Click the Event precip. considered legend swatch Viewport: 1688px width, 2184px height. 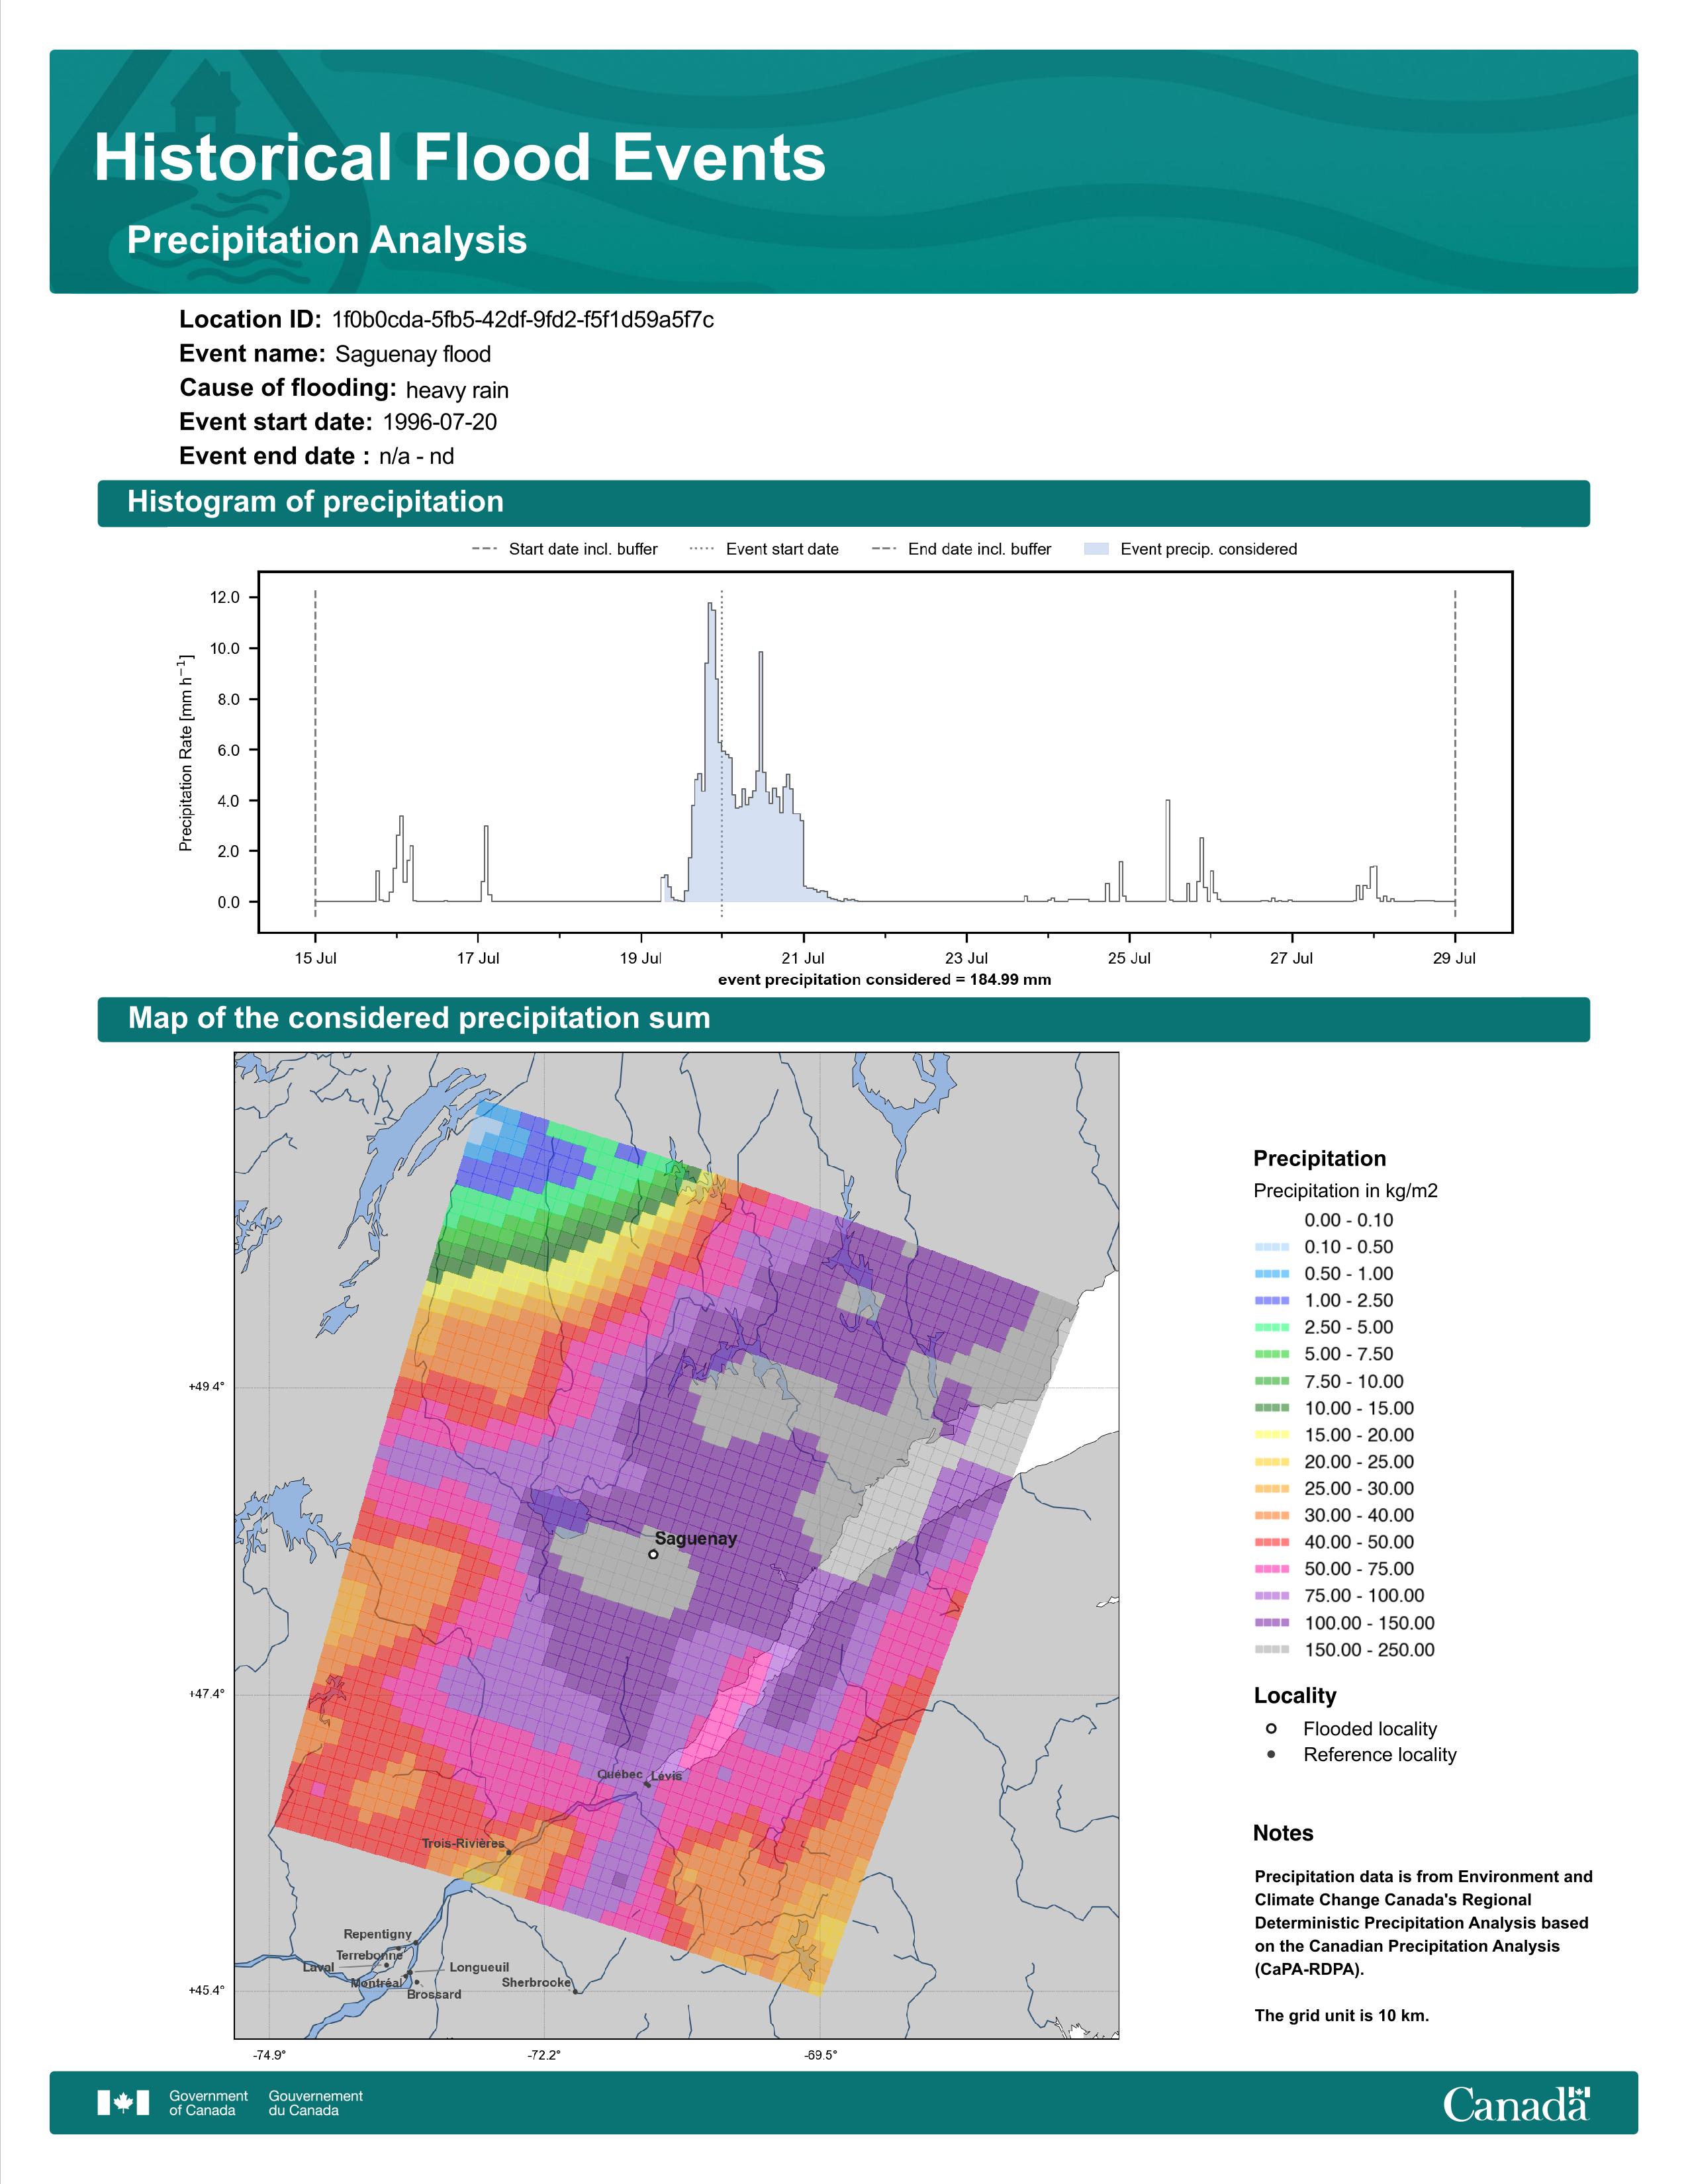click(1096, 549)
